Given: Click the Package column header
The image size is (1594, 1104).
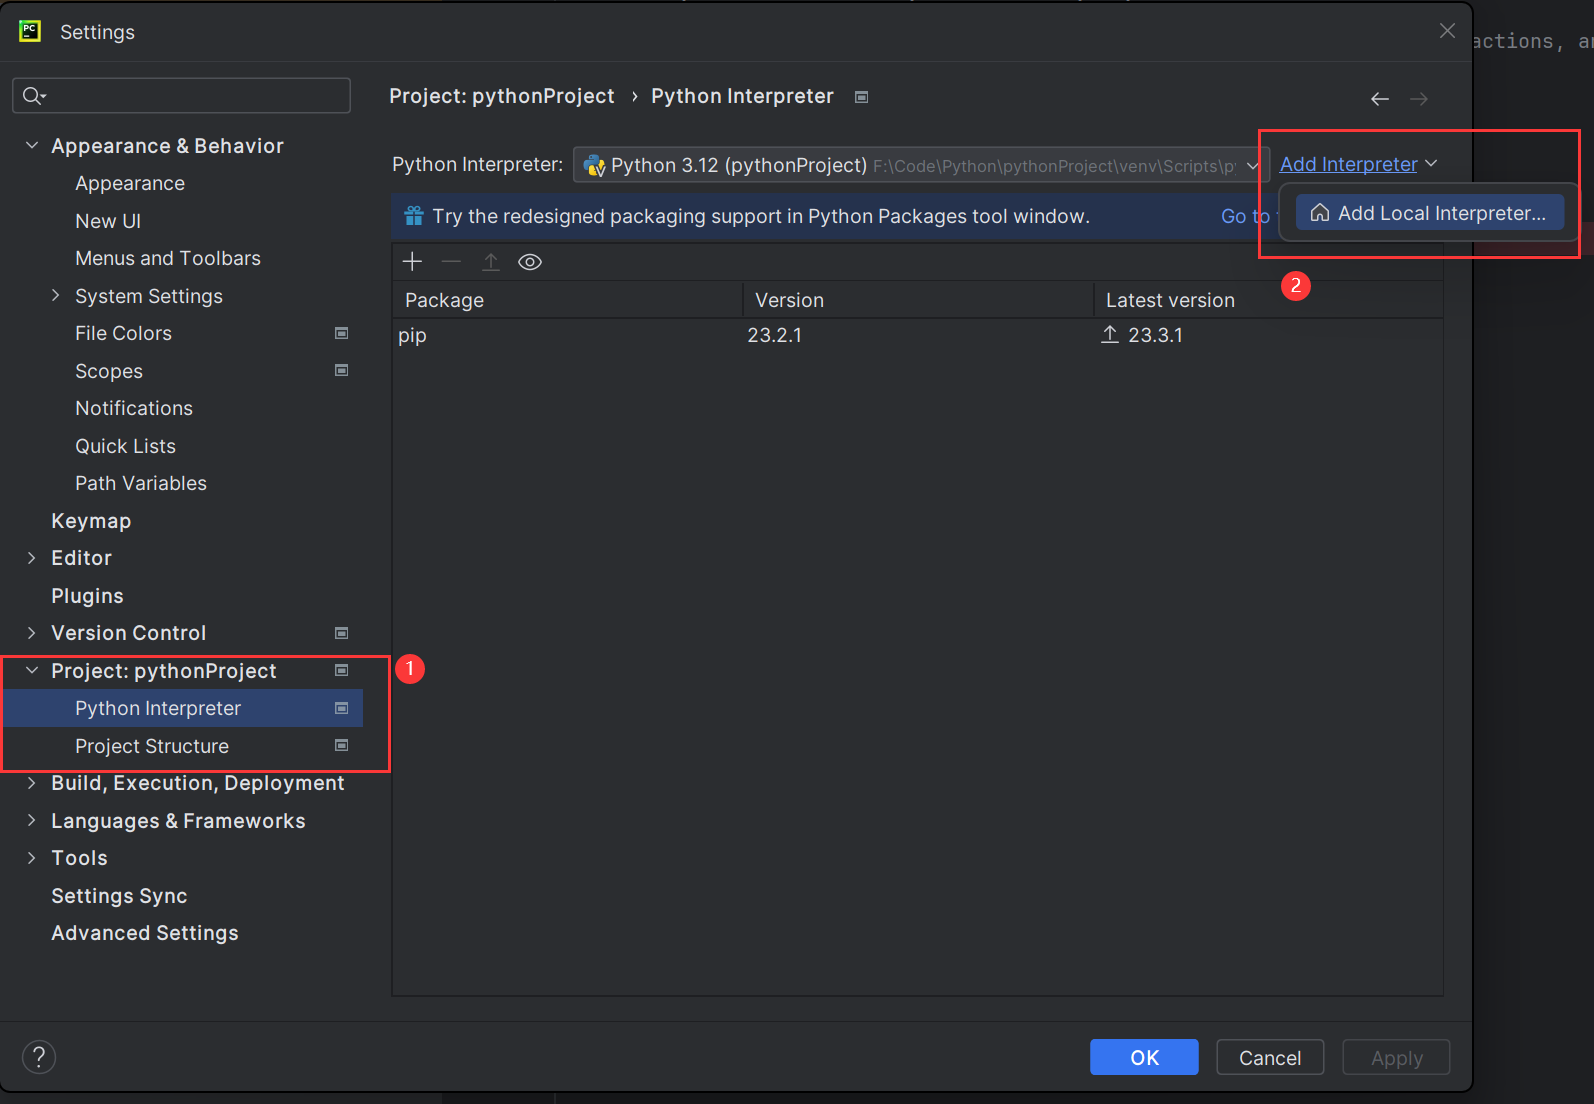Looking at the screenshot, I should pyautogui.click(x=567, y=300).
